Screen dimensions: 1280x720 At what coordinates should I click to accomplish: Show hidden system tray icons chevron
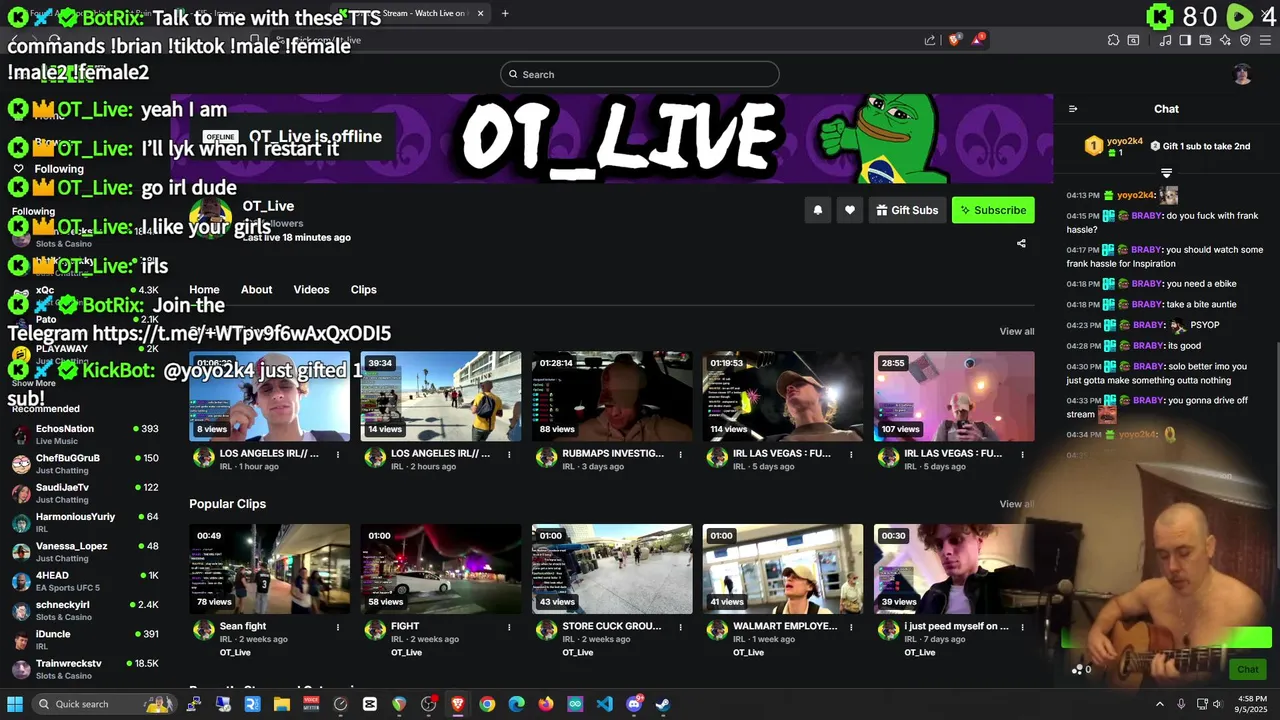(1160, 704)
